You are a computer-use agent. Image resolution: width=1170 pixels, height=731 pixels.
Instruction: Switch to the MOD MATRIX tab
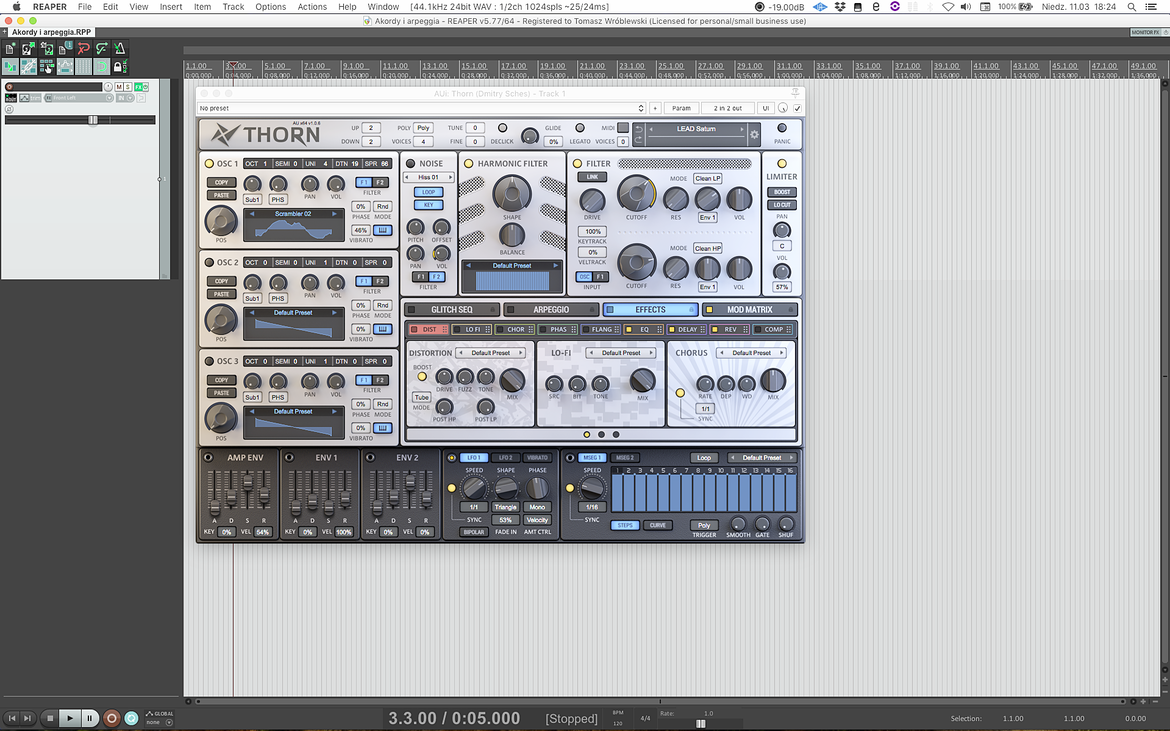click(x=749, y=310)
